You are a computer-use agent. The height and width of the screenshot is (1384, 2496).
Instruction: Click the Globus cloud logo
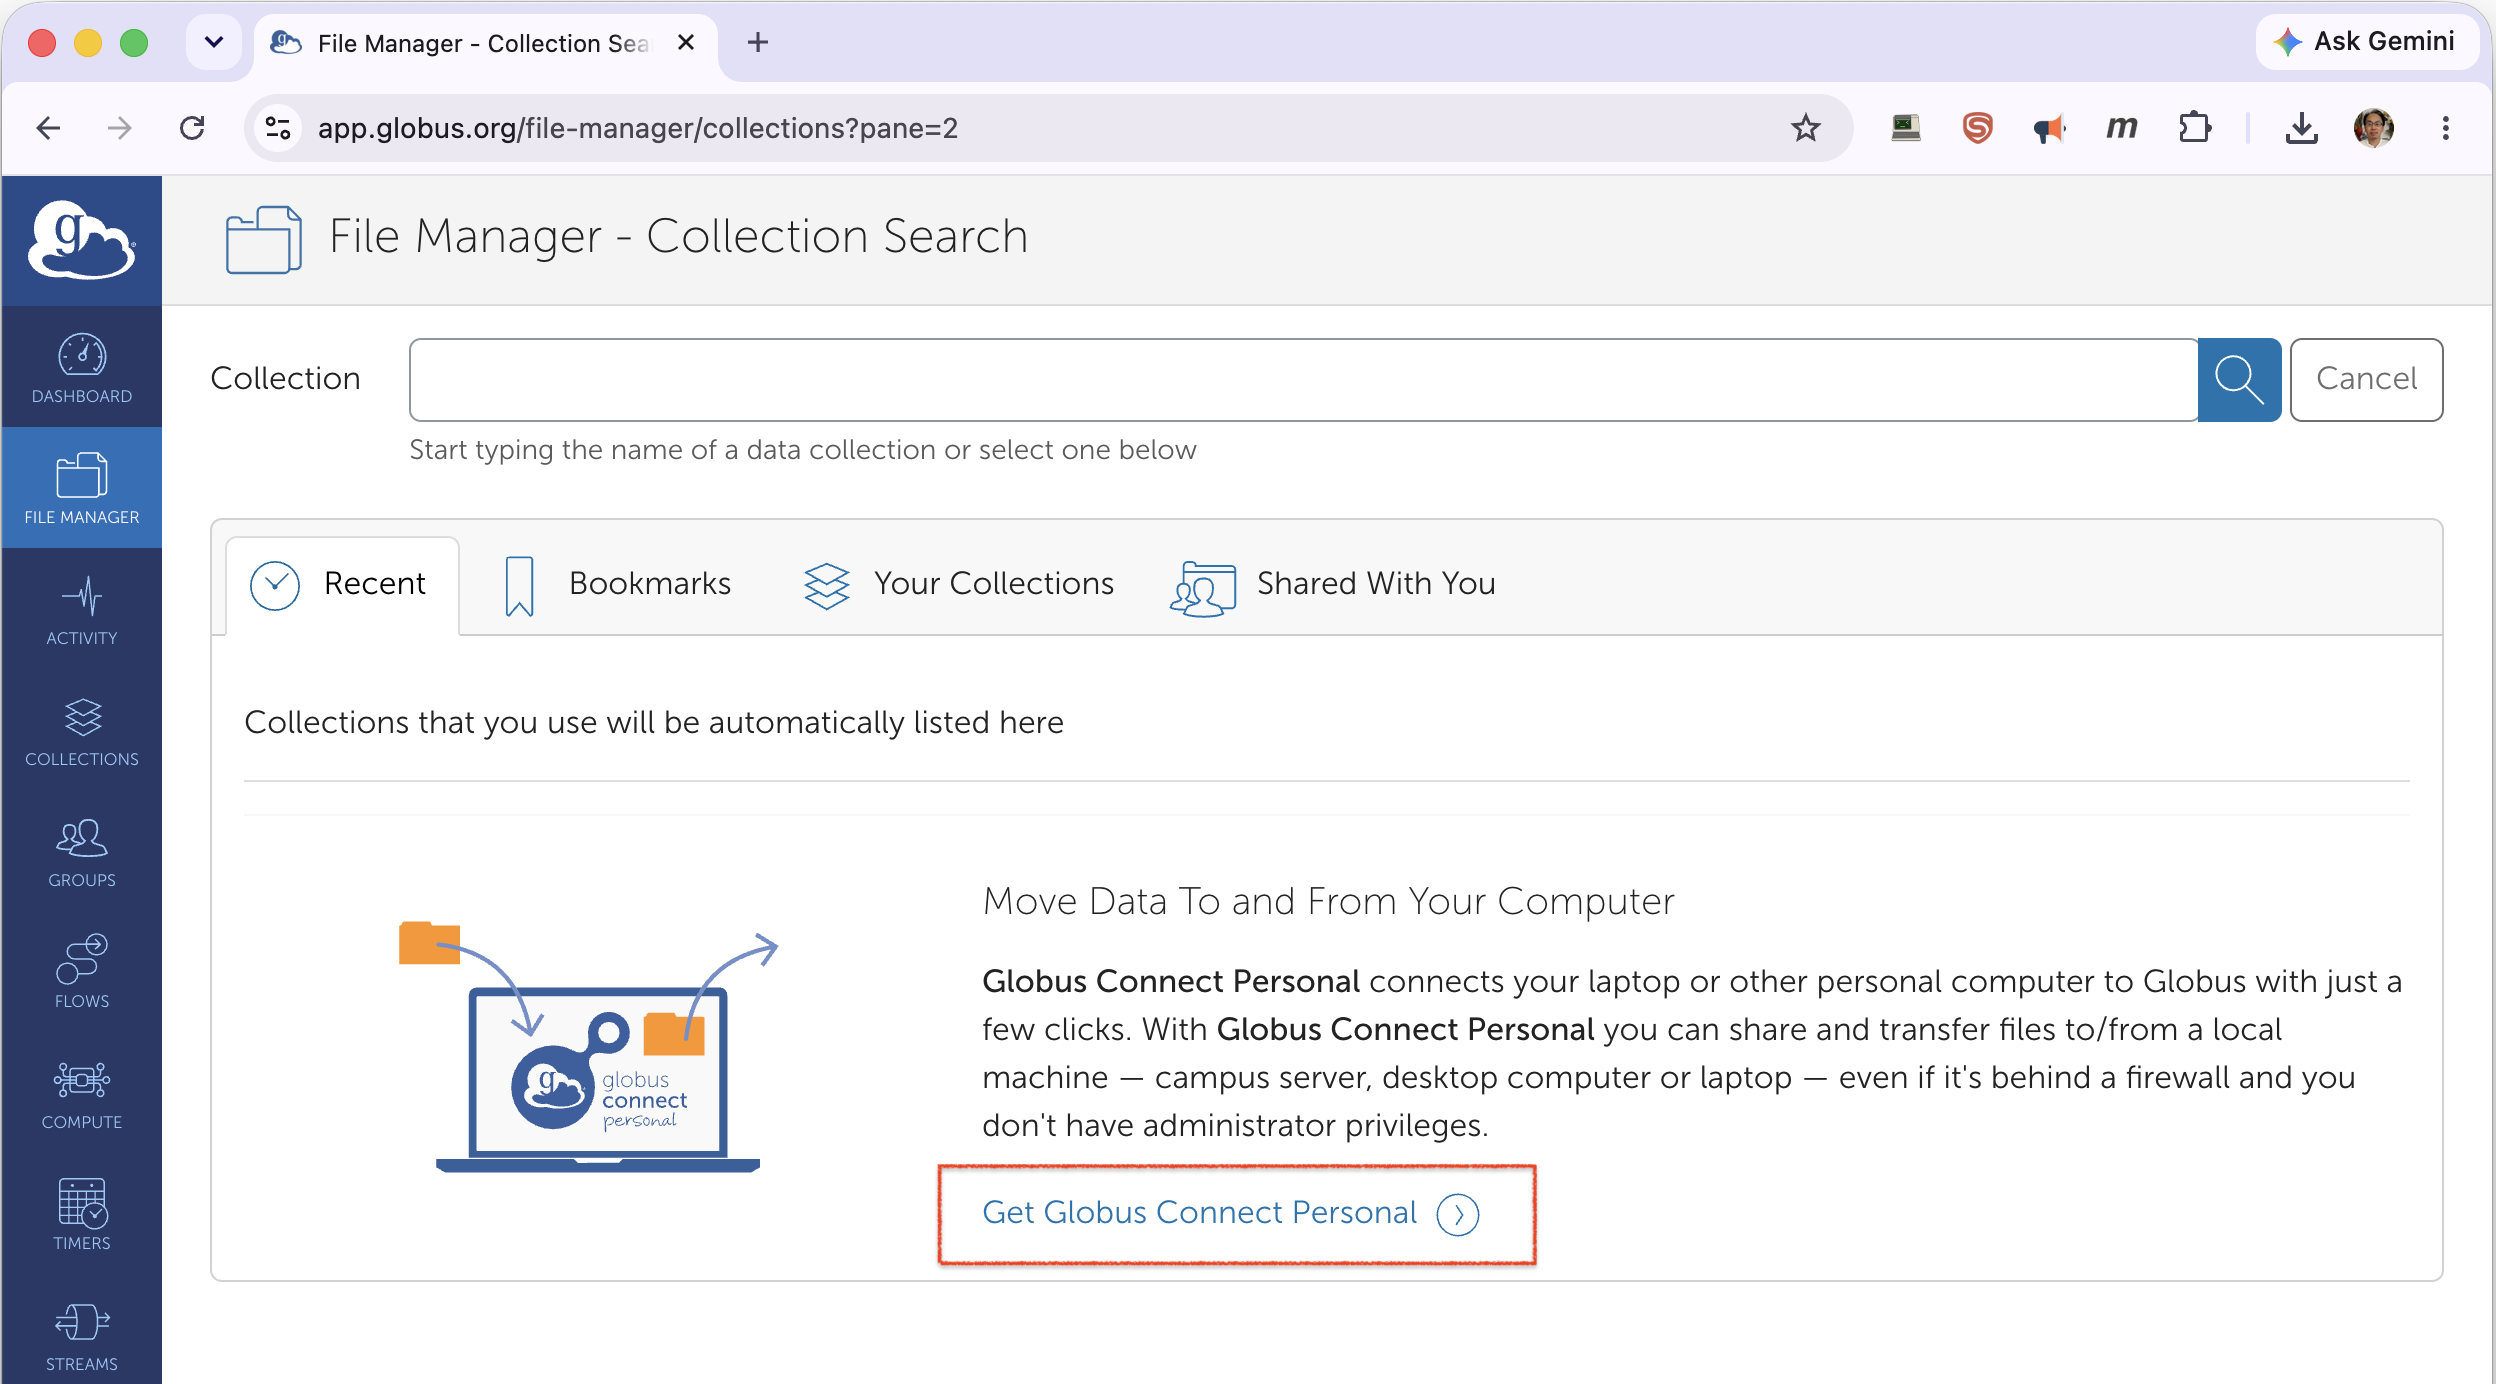pyautogui.click(x=82, y=240)
